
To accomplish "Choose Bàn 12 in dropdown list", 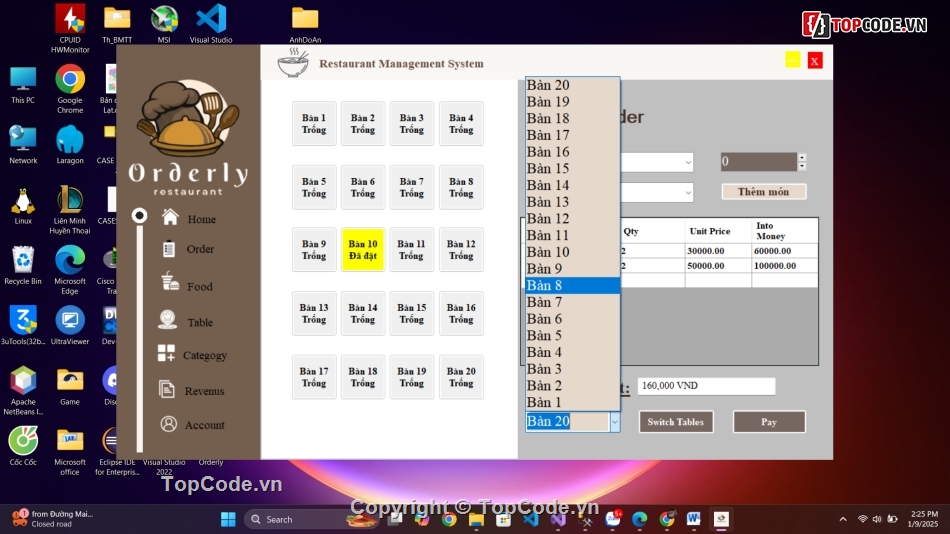I will [573, 218].
